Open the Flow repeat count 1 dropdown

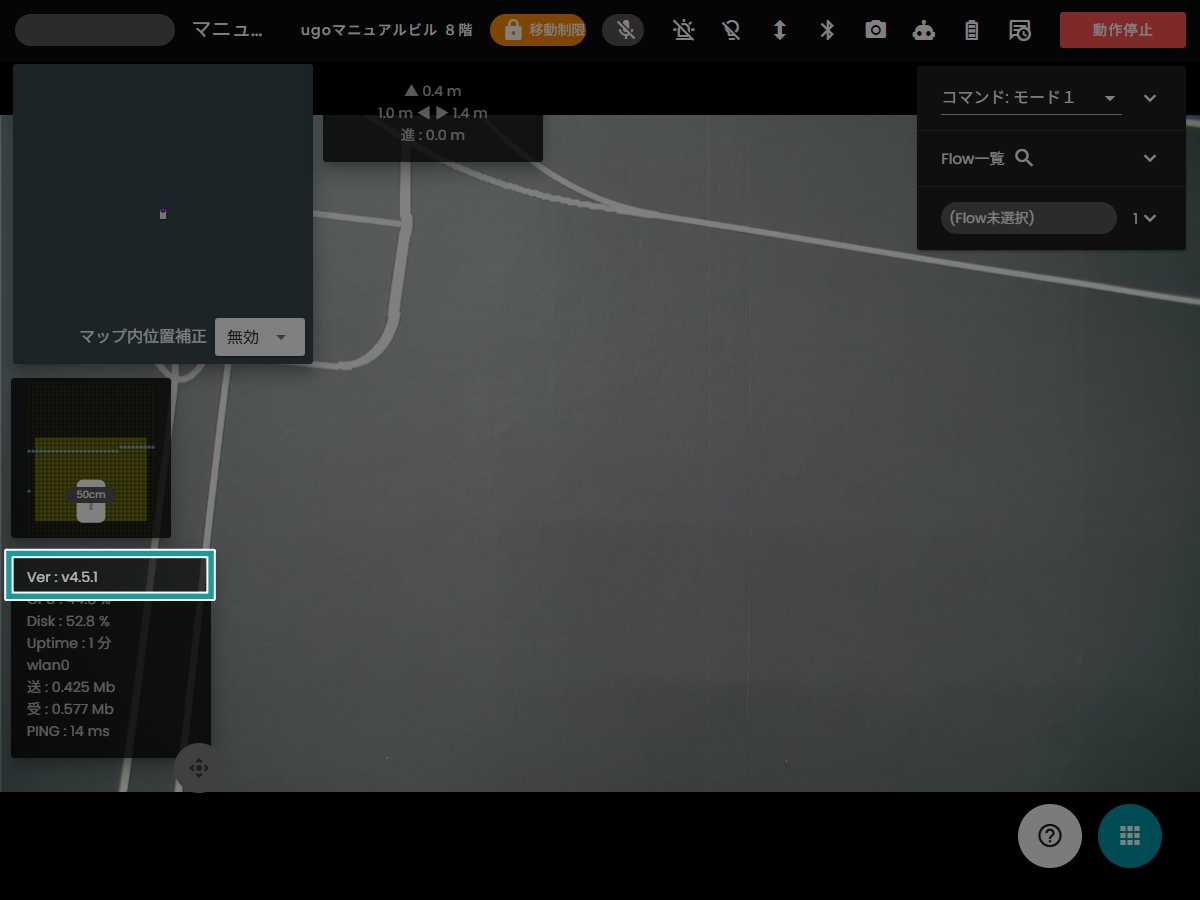[1144, 218]
